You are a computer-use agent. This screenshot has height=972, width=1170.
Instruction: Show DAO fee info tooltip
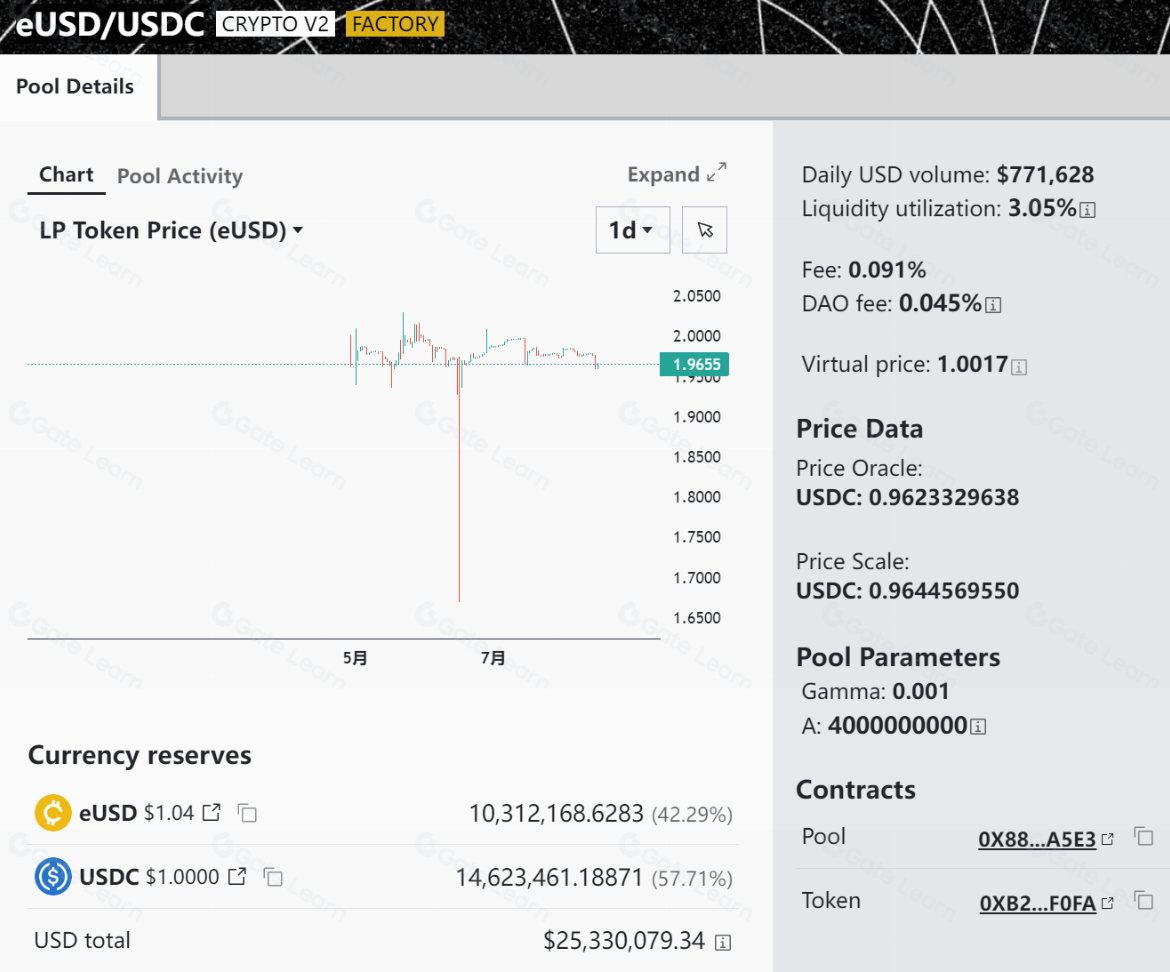pos(993,305)
